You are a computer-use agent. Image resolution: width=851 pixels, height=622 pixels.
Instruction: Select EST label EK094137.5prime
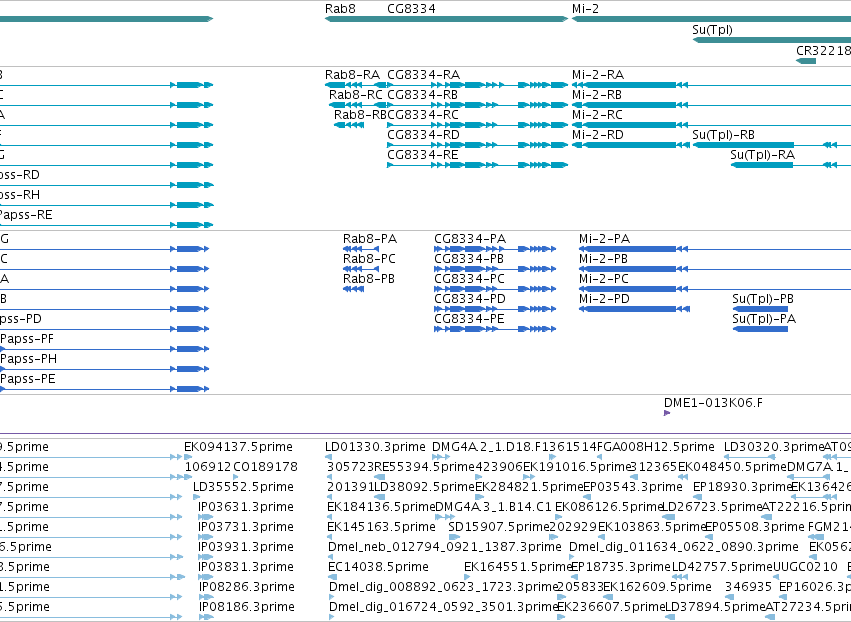[238, 447]
